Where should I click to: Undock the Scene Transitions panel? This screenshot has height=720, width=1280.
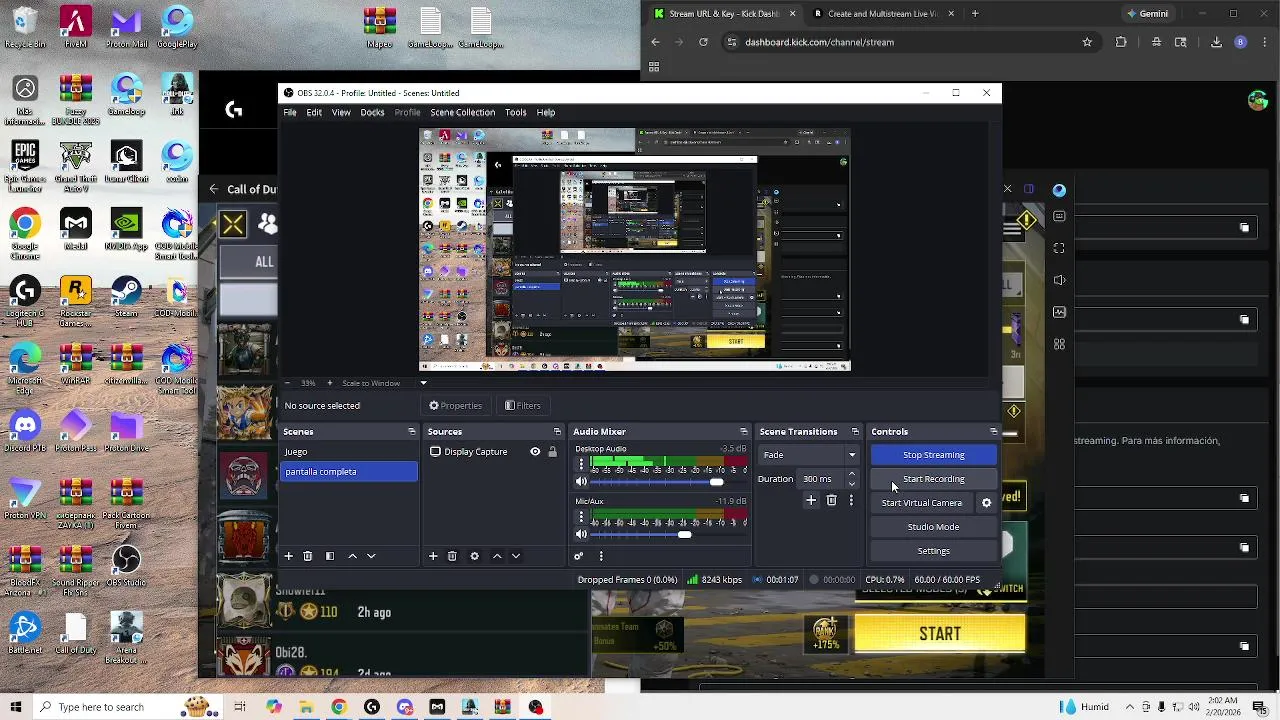(x=854, y=432)
